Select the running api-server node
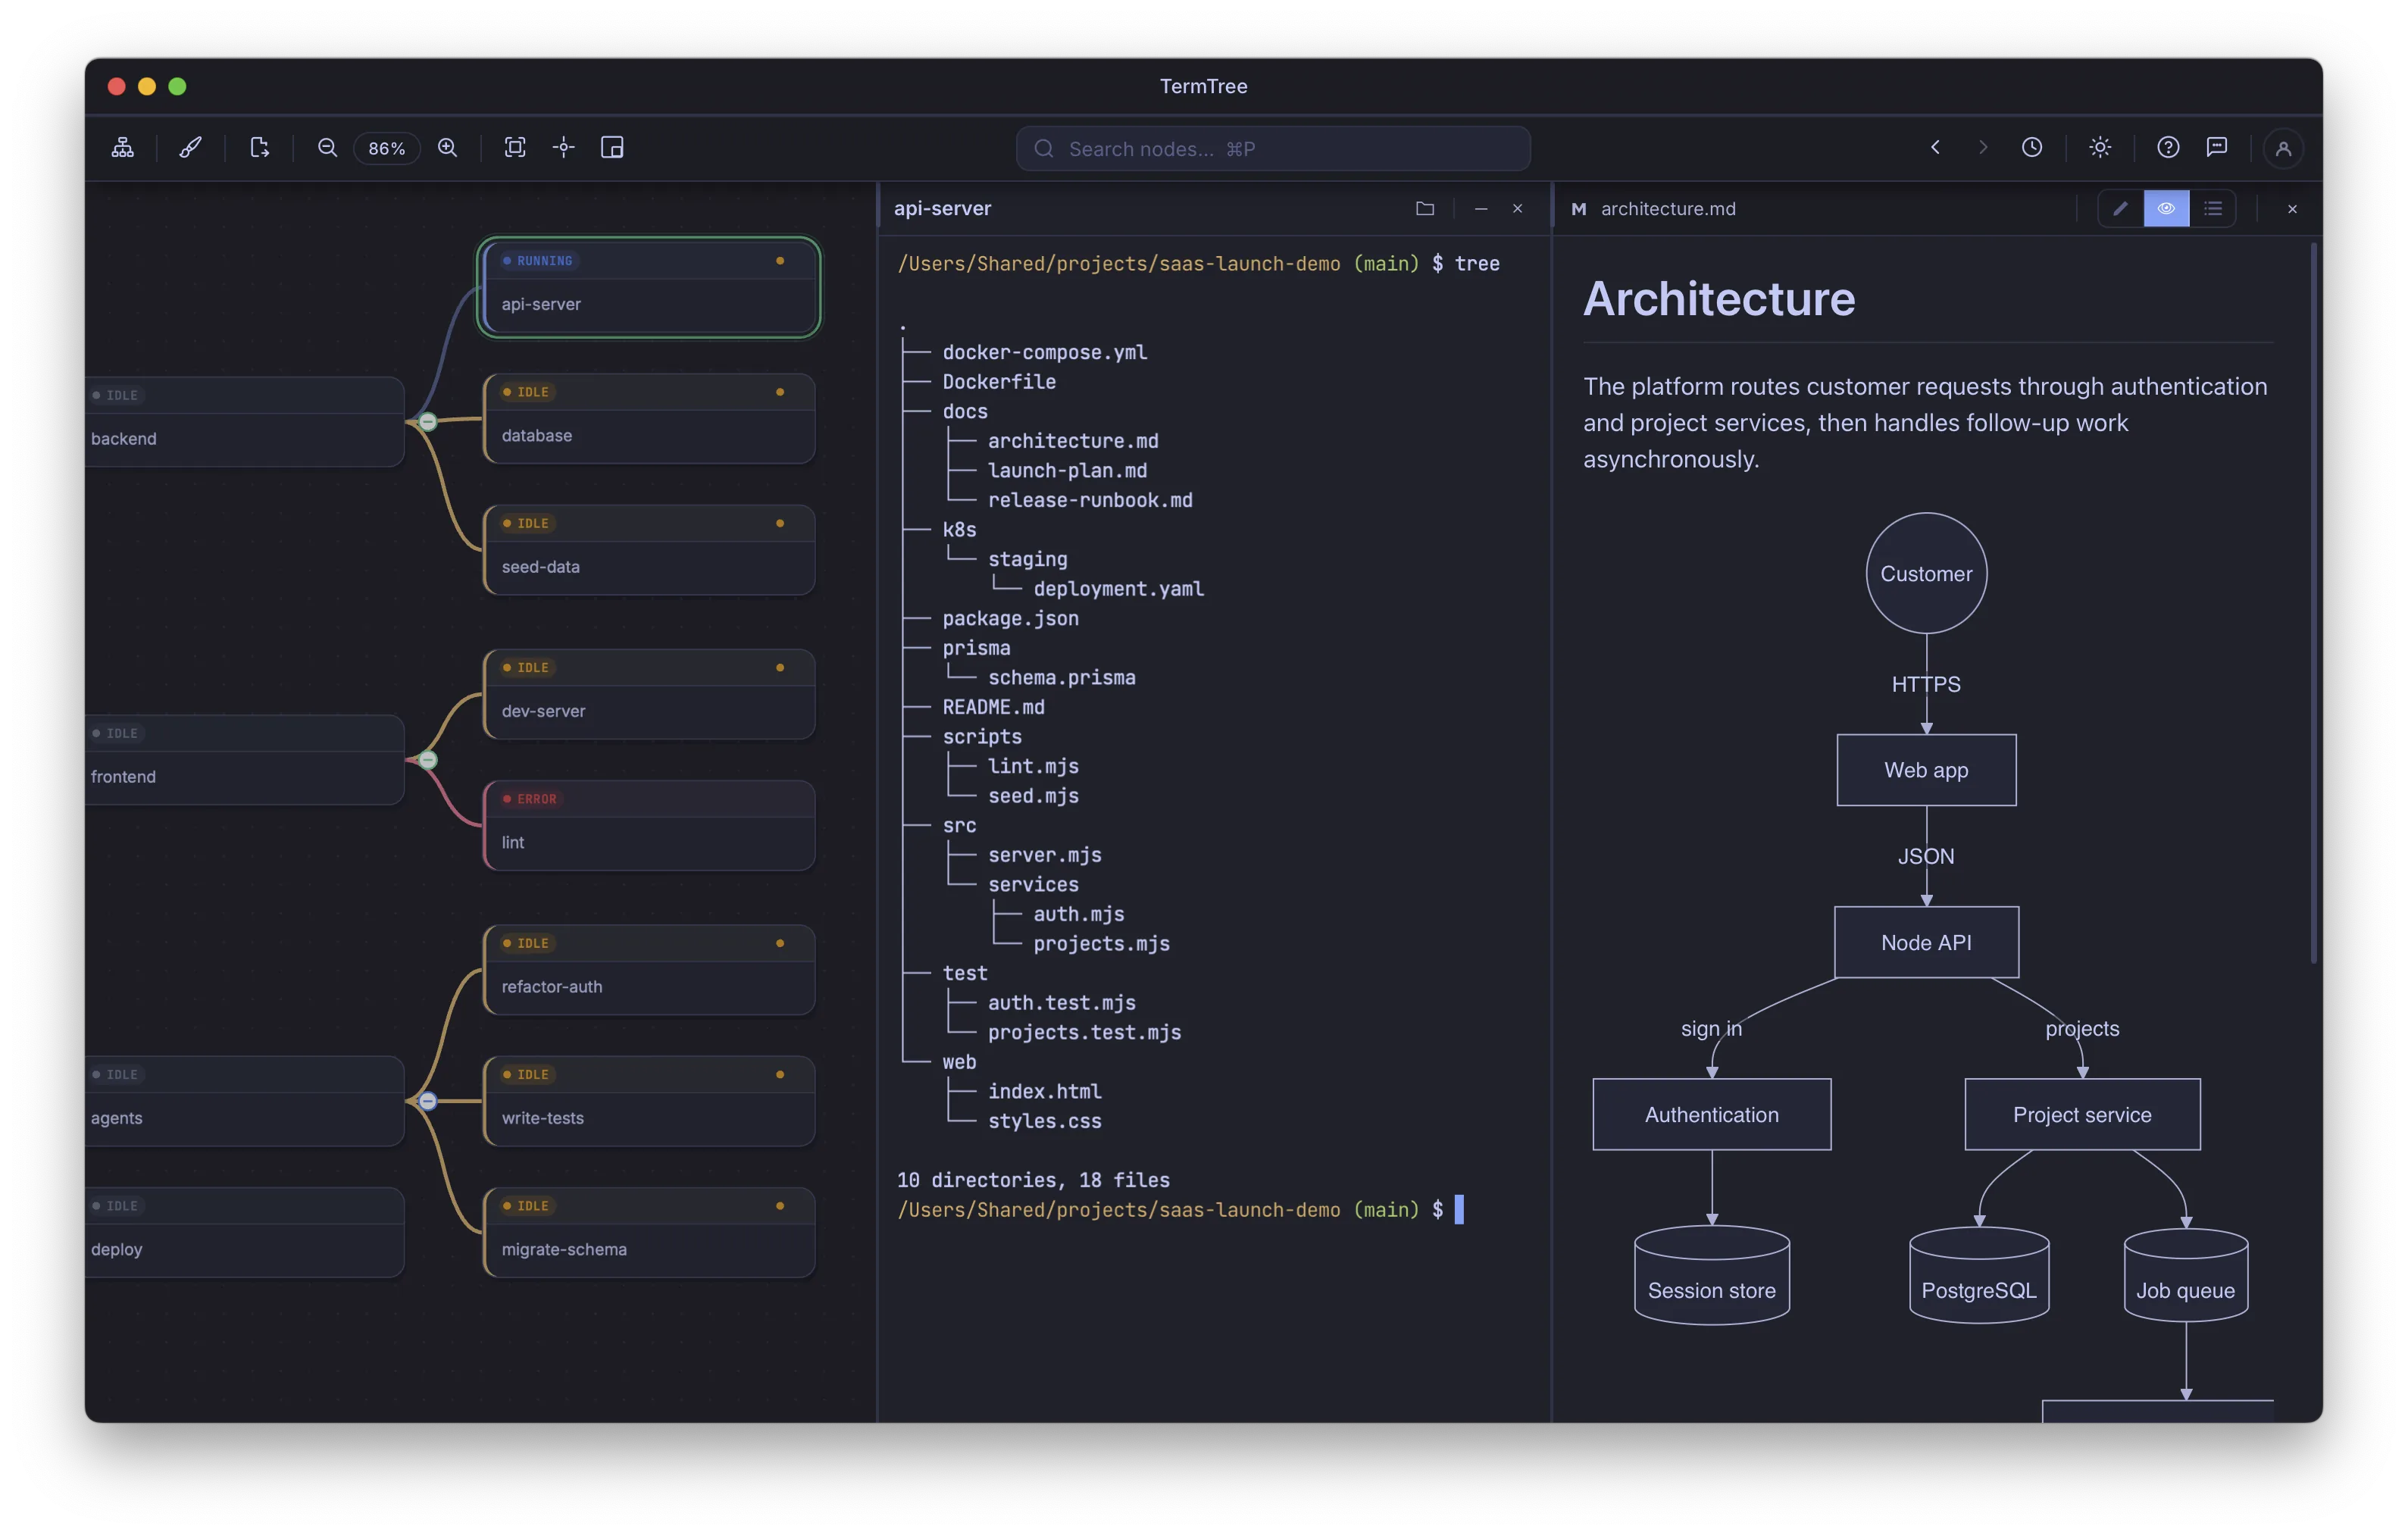This screenshot has width=2408, height=1535. click(649, 287)
